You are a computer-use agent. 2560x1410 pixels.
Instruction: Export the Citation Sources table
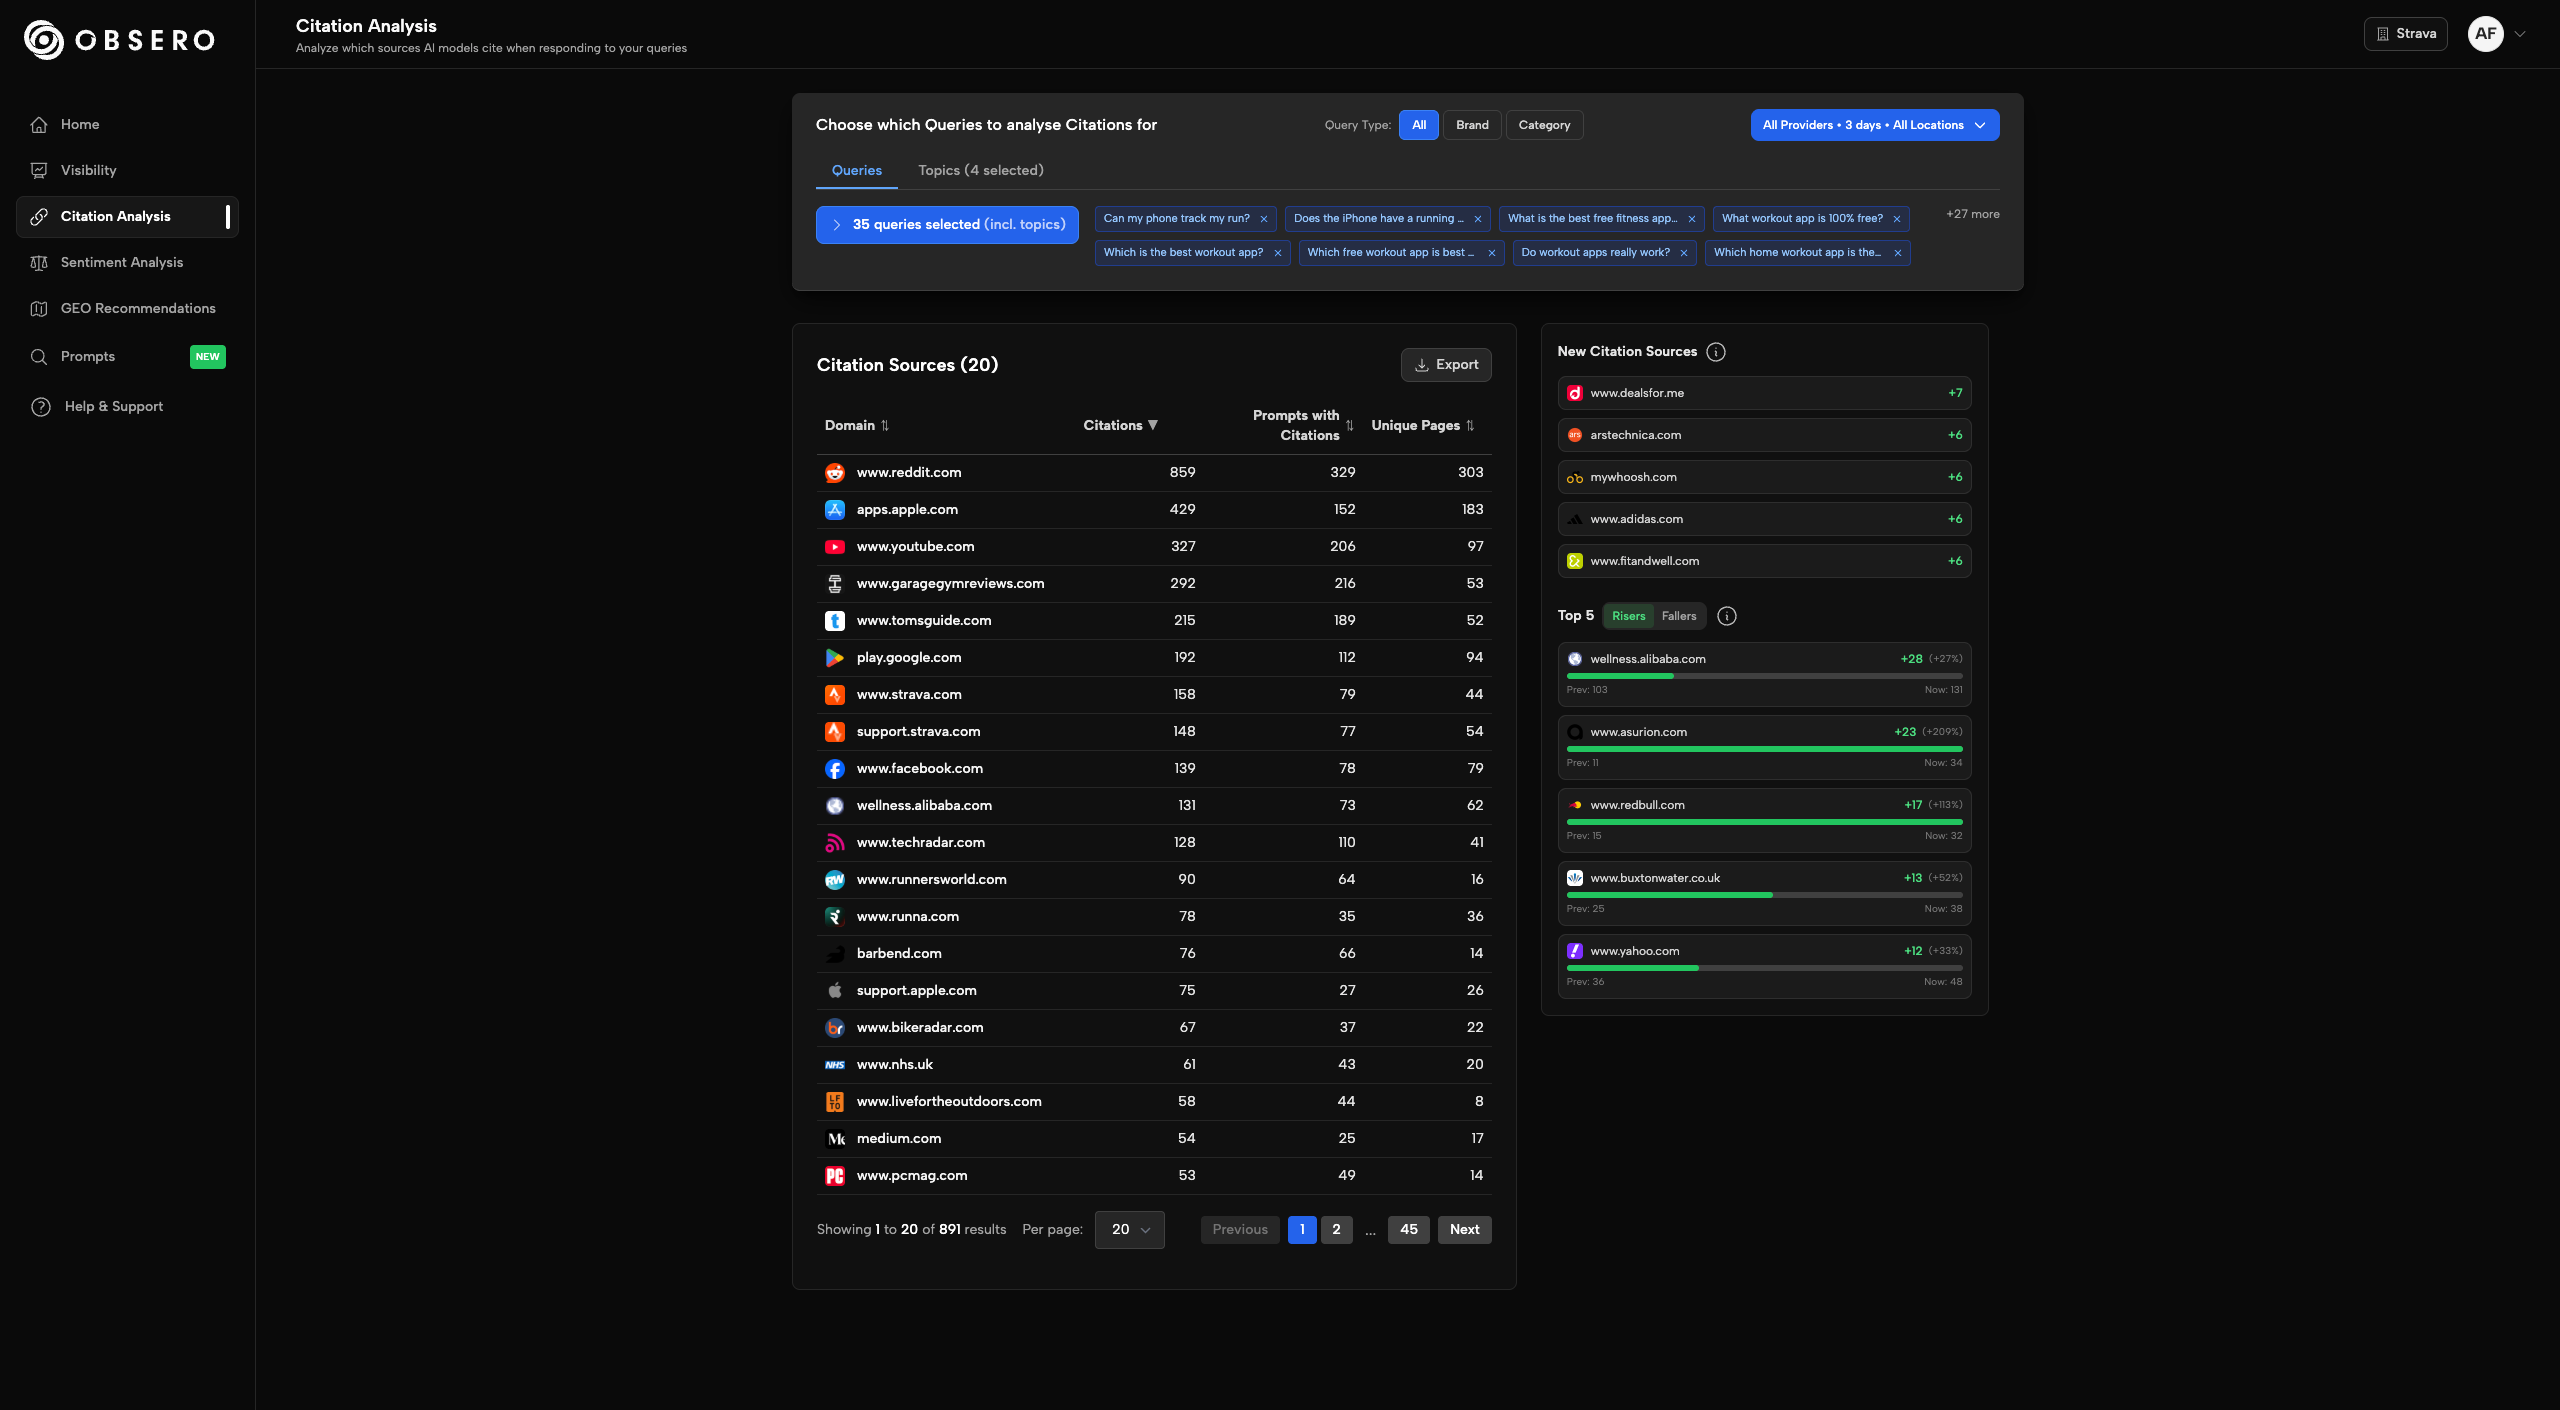coord(1445,364)
